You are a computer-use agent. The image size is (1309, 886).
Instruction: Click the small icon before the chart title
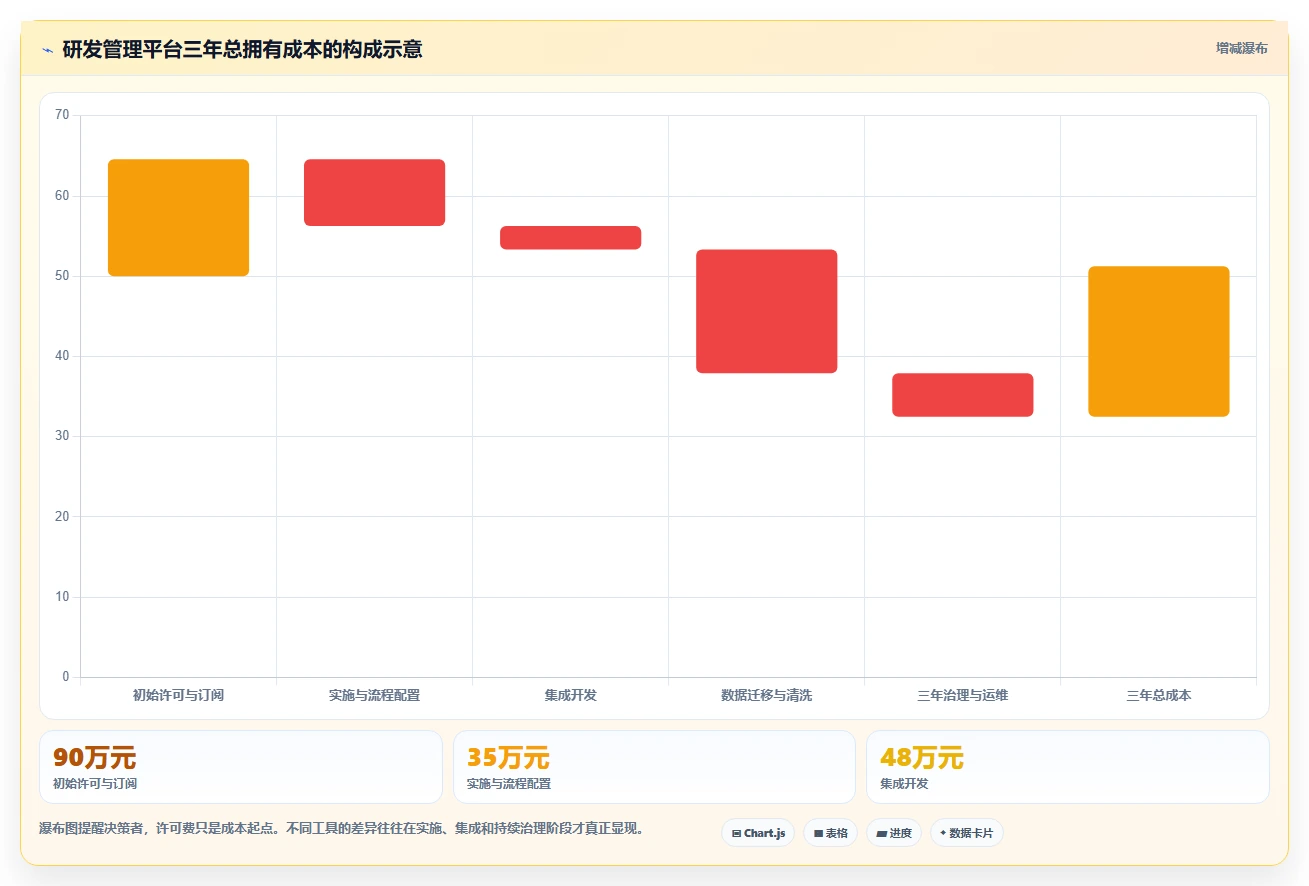pos(47,50)
